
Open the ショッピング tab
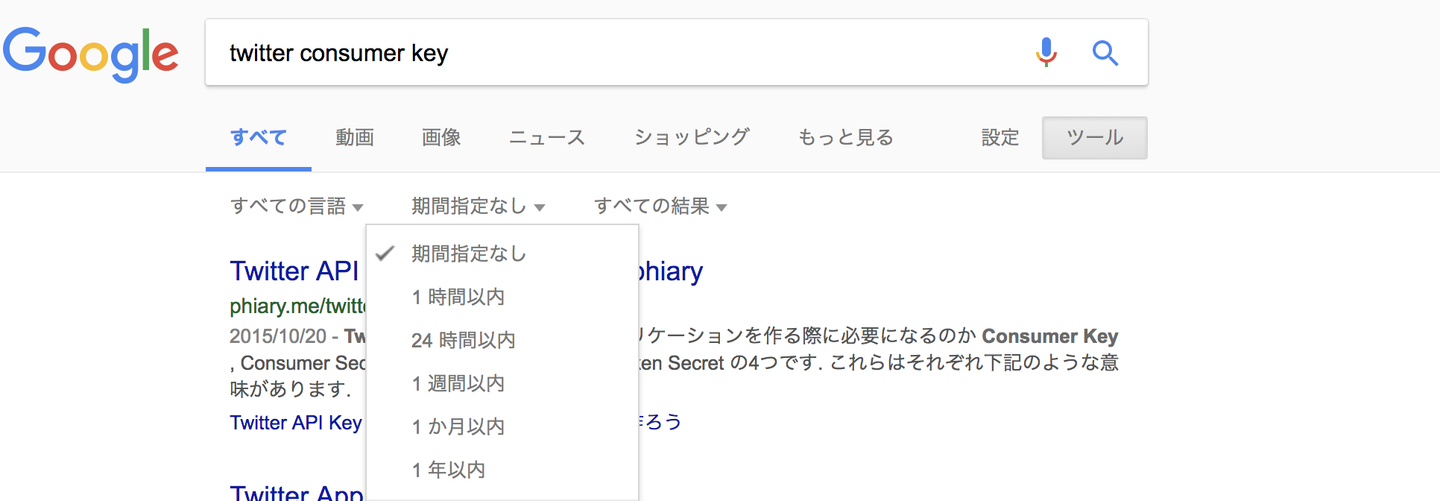click(691, 138)
